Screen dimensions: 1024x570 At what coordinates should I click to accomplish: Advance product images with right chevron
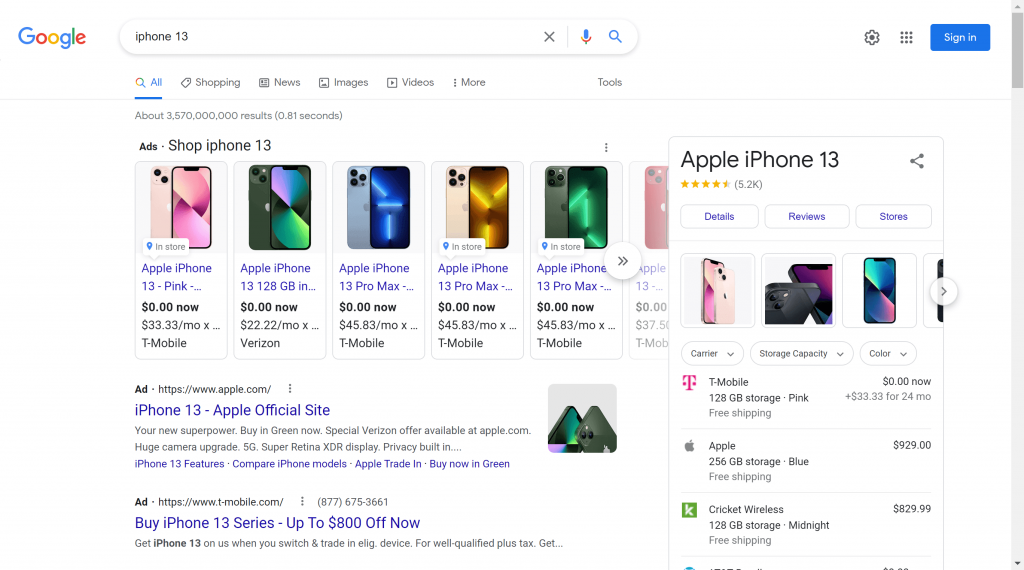(x=944, y=291)
